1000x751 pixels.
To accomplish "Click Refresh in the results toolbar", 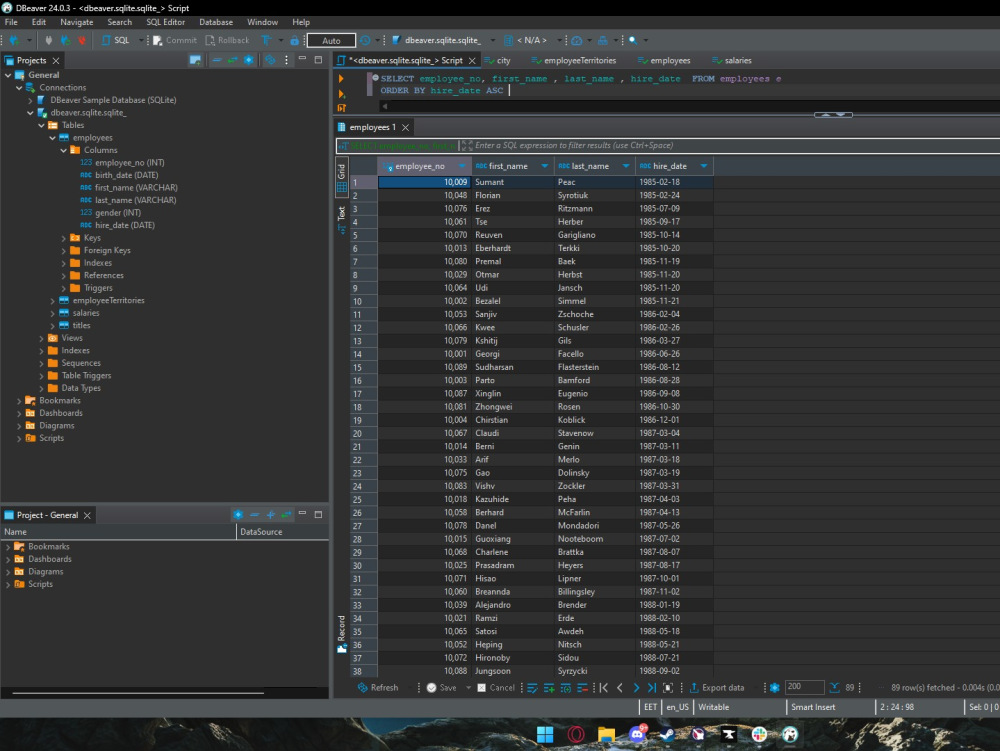I will click(378, 687).
